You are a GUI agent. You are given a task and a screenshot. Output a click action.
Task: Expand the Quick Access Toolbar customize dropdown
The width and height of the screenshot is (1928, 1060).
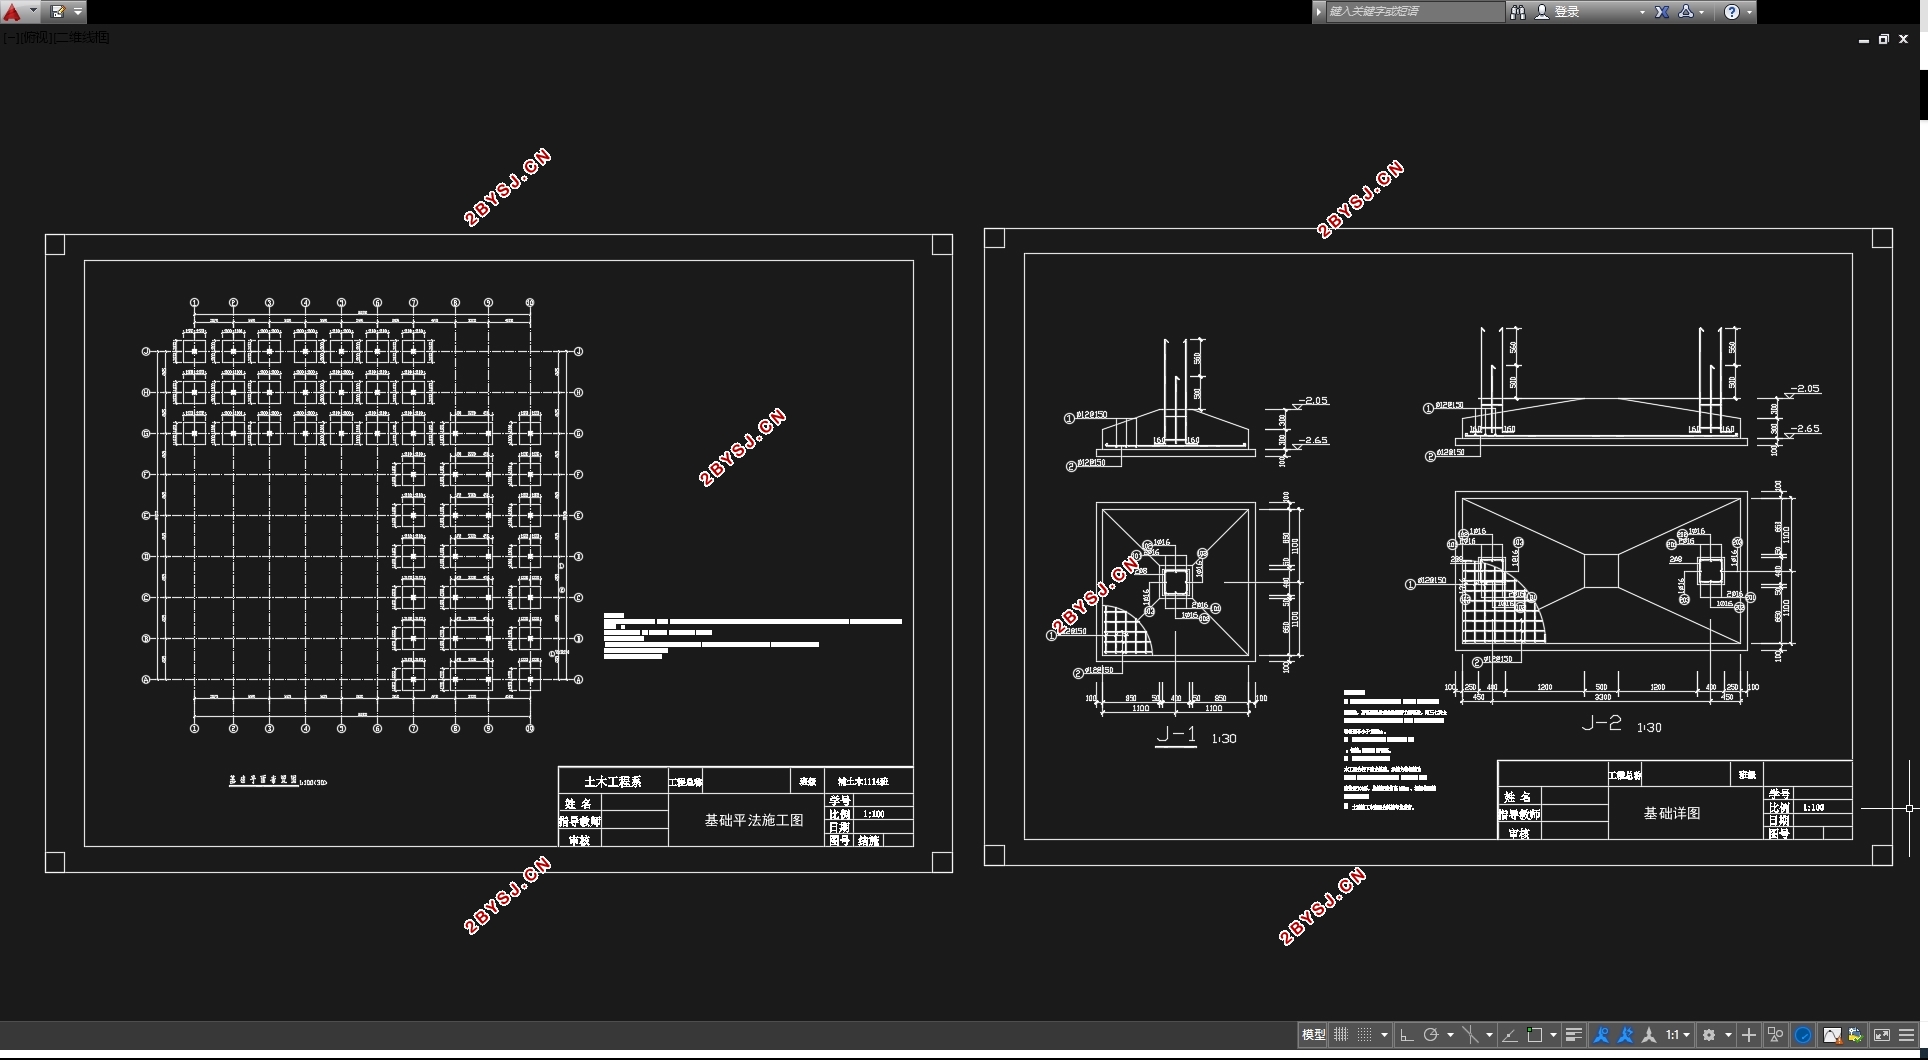click(78, 12)
